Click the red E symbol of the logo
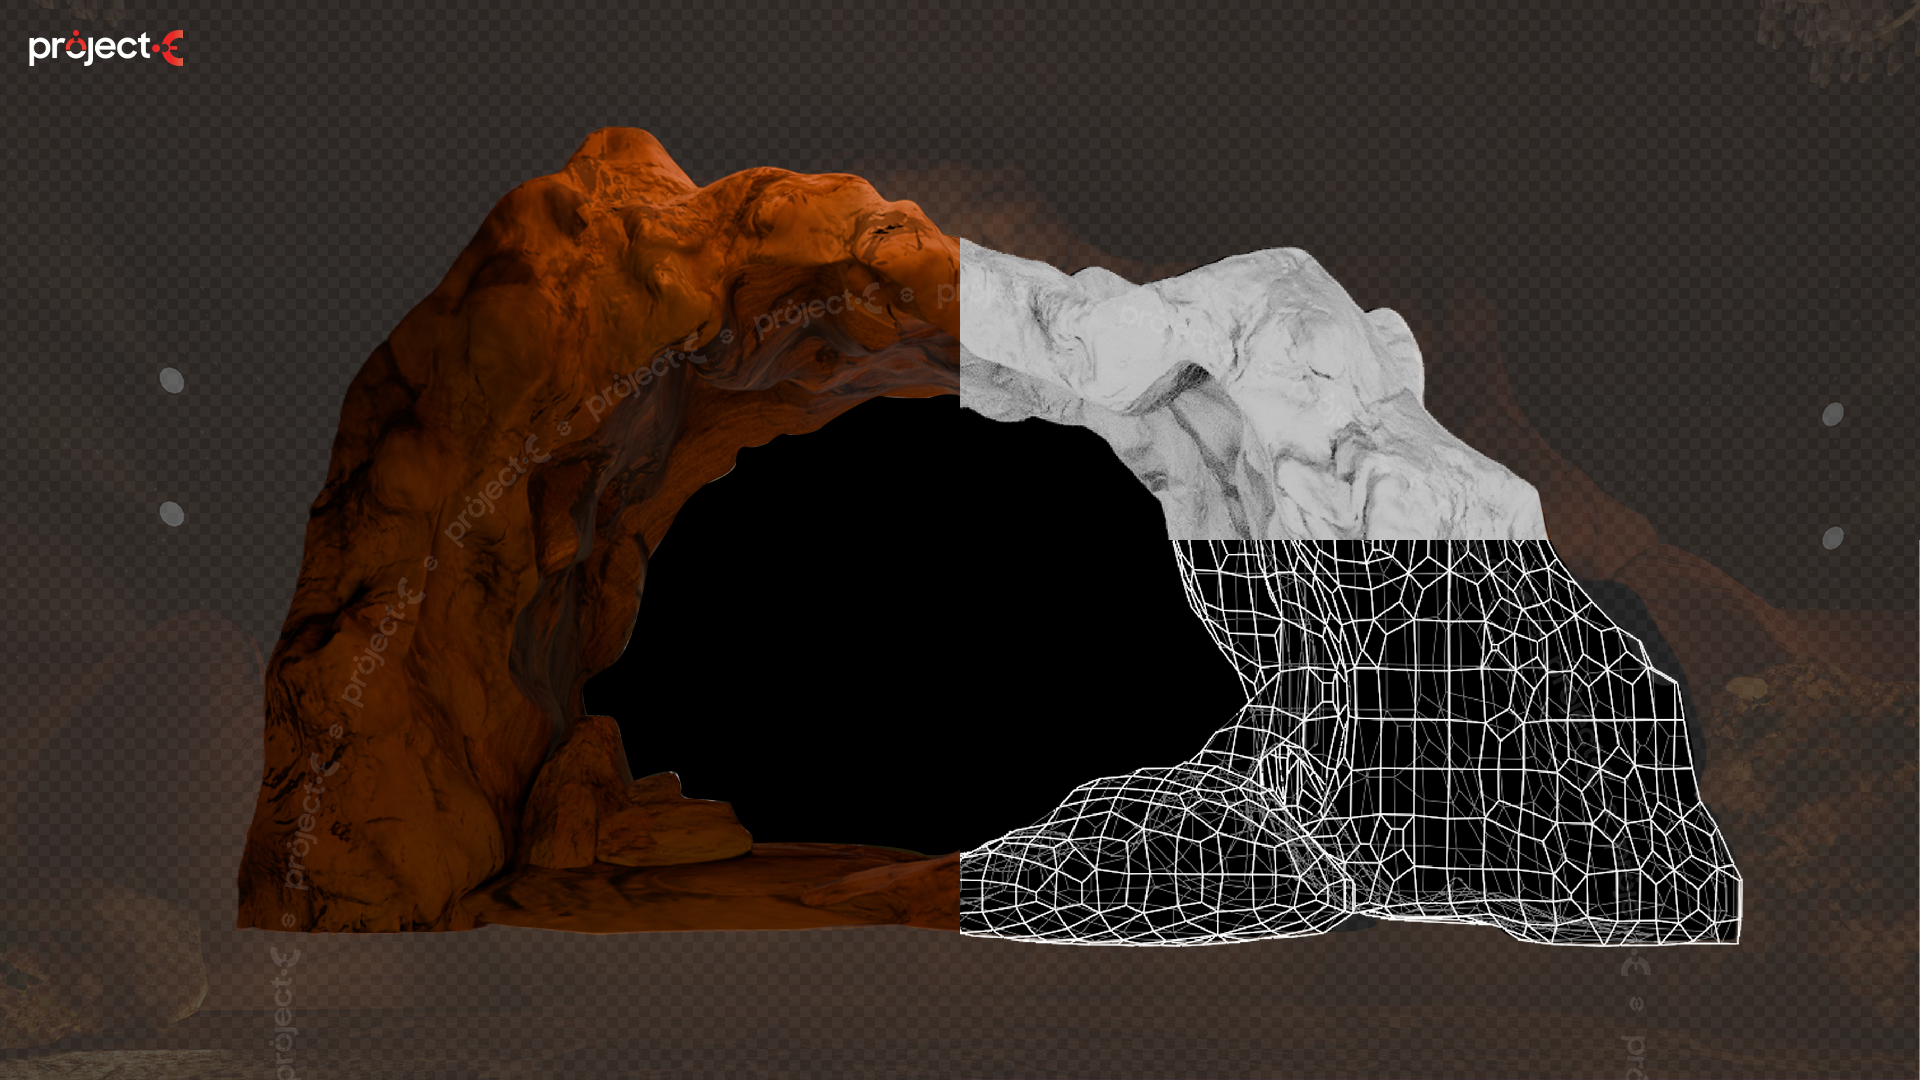The width and height of the screenshot is (1920, 1080). [172, 48]
